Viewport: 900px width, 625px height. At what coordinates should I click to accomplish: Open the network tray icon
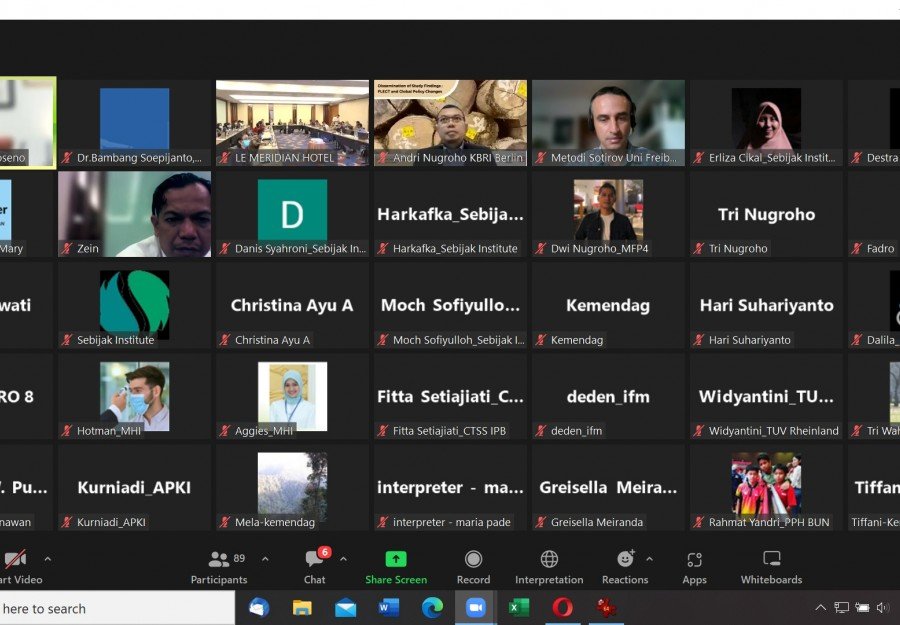click(842, 608)
